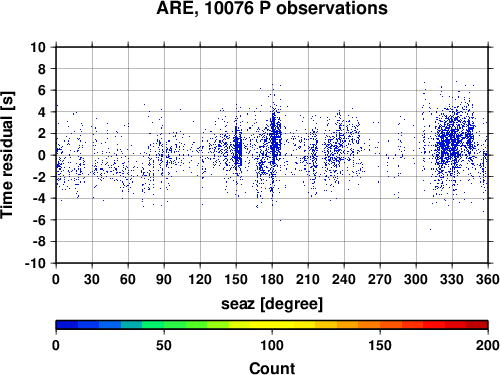Viewport: 500px width, 375px height.
Task: Click the x-axis tick label 180
Action: pyautogui.click(x=272, y=279)
